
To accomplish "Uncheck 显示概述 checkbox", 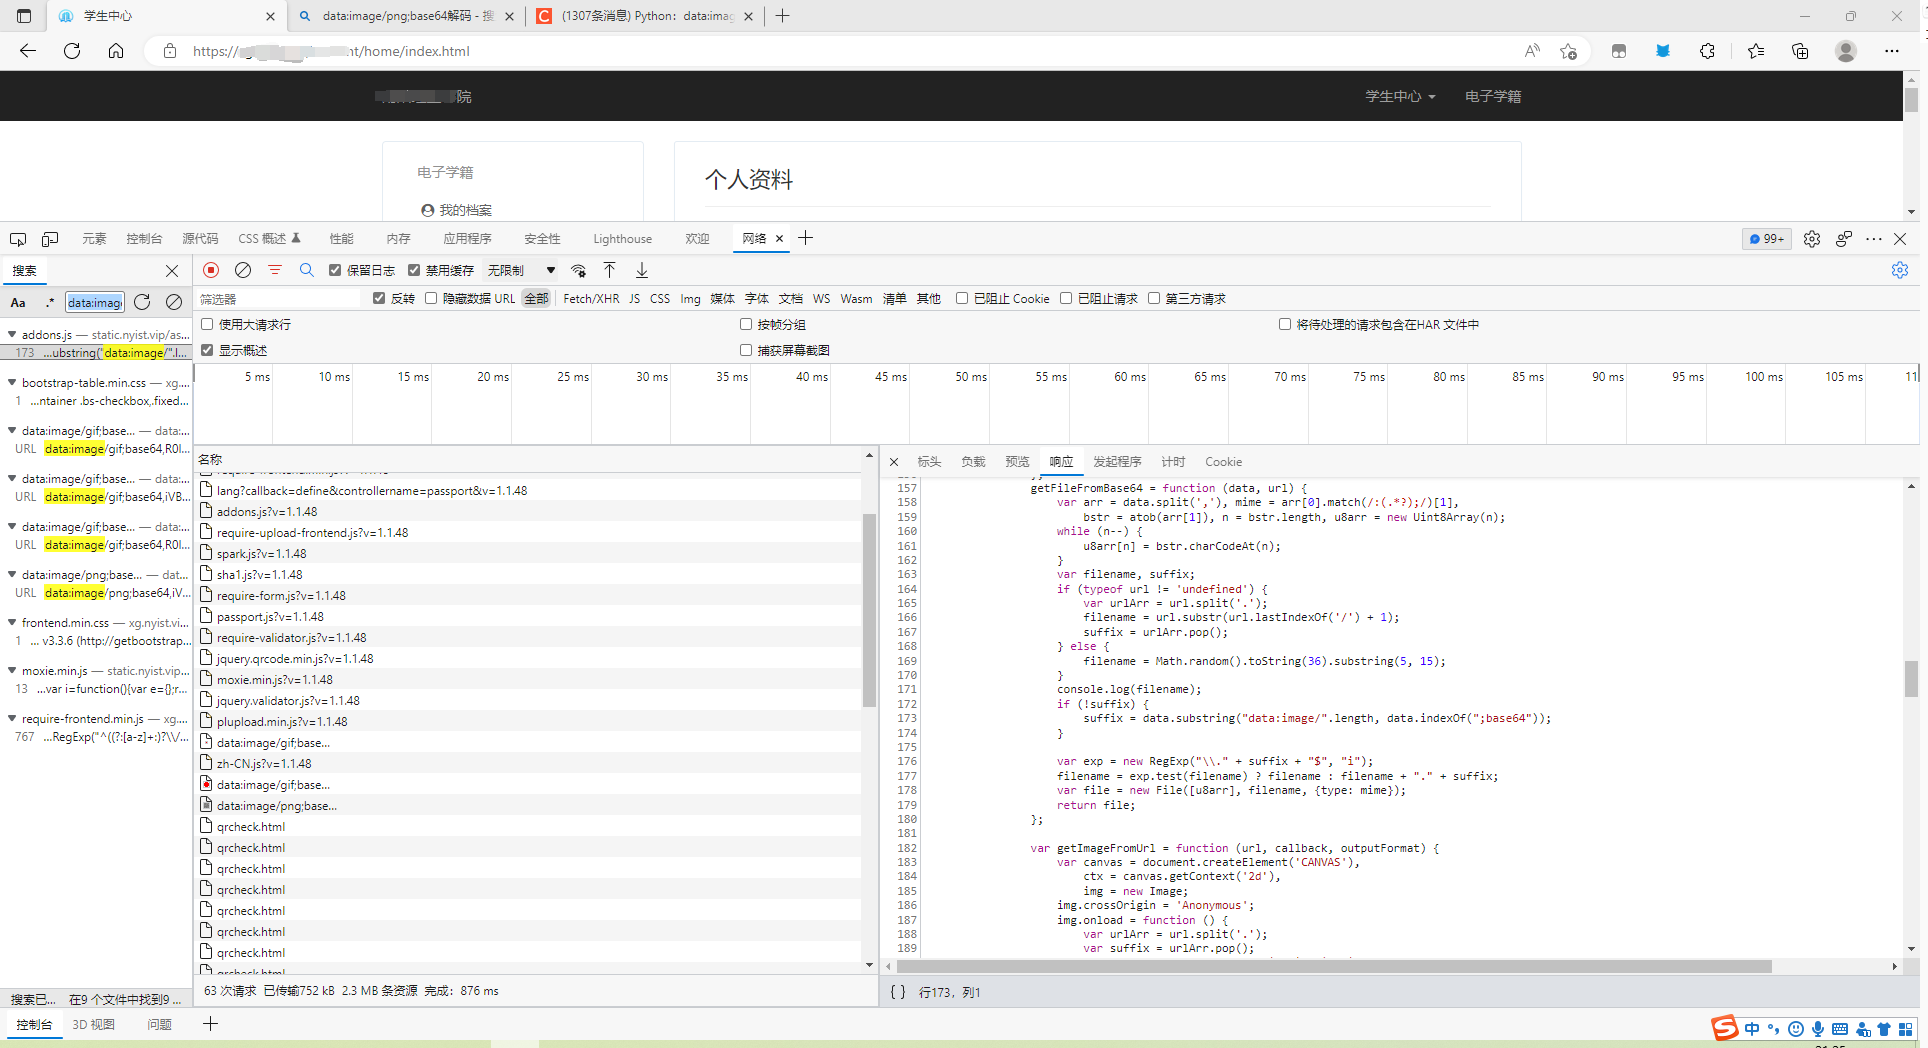I will (x=207, y=350).
